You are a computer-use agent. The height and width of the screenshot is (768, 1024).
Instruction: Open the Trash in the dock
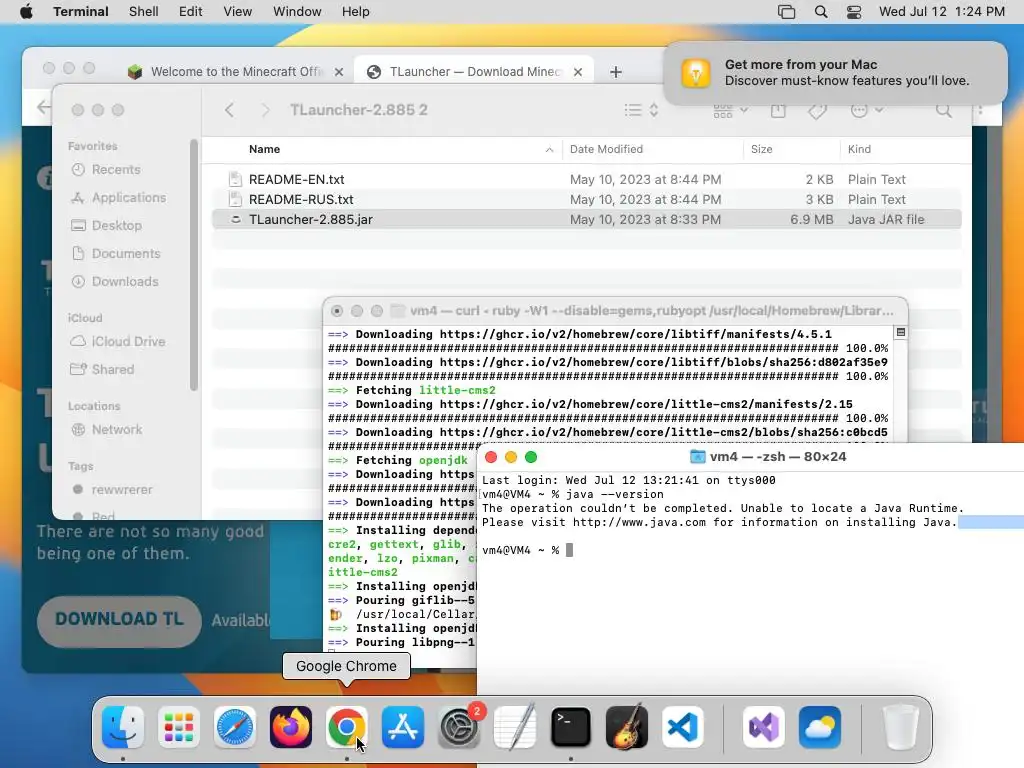[x=901, y=727]
